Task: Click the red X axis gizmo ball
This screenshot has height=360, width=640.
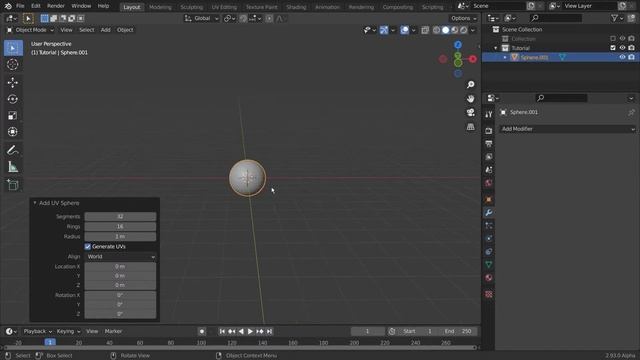Action: tap(473, 59)
